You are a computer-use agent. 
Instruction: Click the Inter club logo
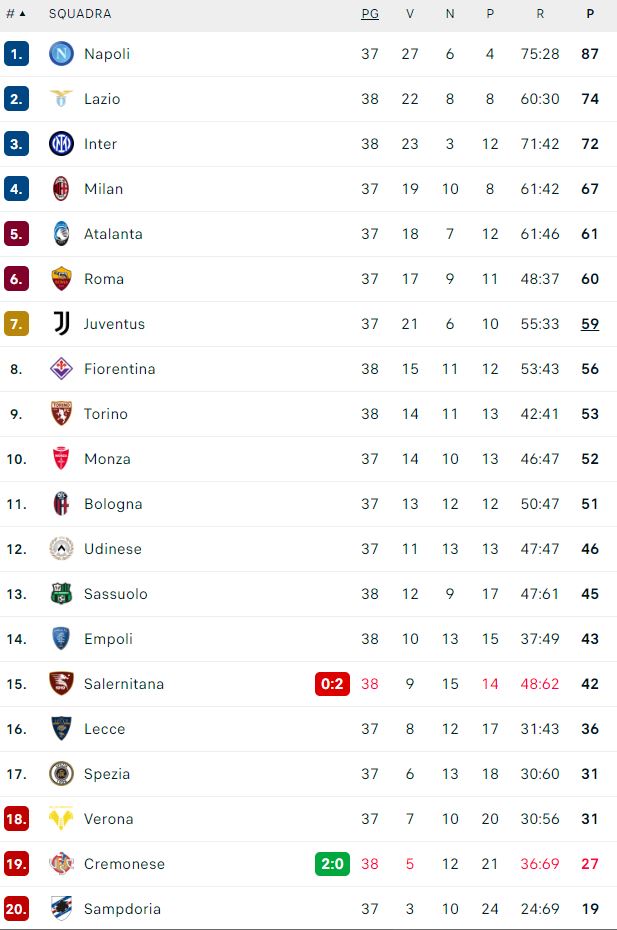[x=62, y=144]
